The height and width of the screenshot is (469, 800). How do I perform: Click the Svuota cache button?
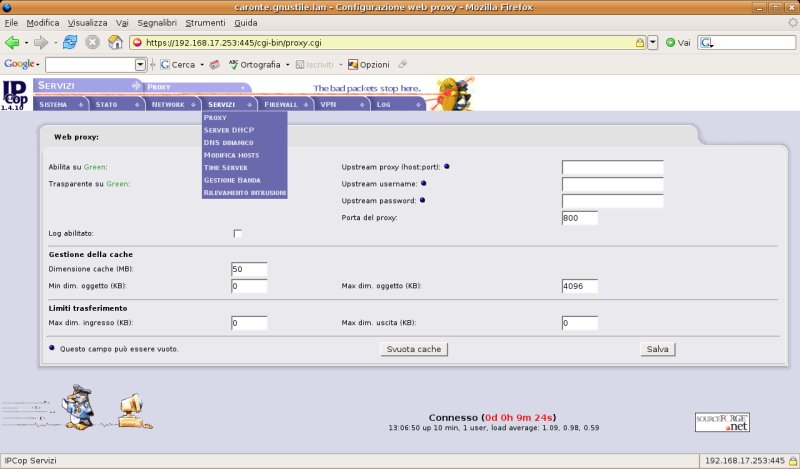415,349
